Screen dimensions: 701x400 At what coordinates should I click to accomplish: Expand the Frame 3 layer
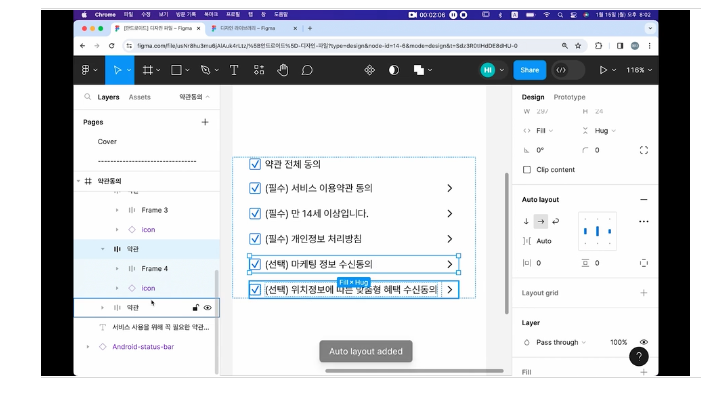point(117,210)
